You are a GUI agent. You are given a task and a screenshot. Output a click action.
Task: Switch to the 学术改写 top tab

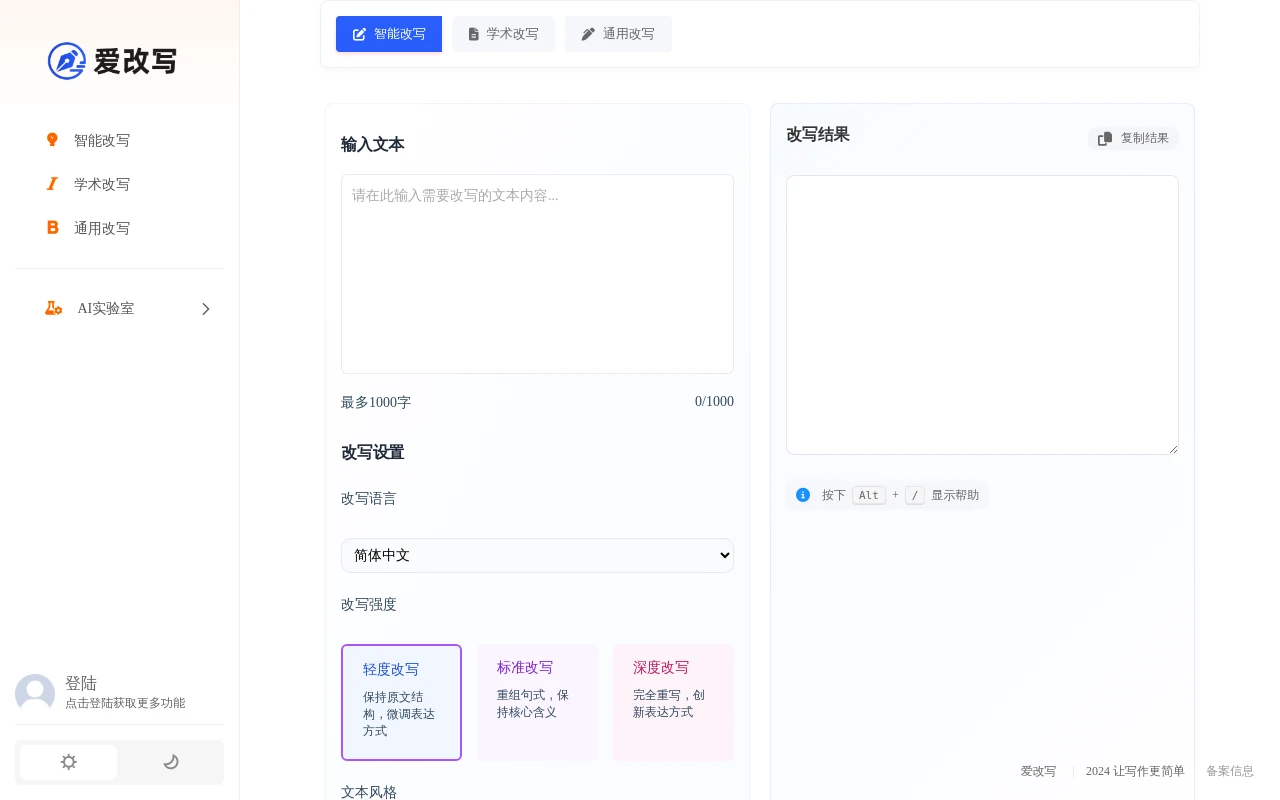503,34
